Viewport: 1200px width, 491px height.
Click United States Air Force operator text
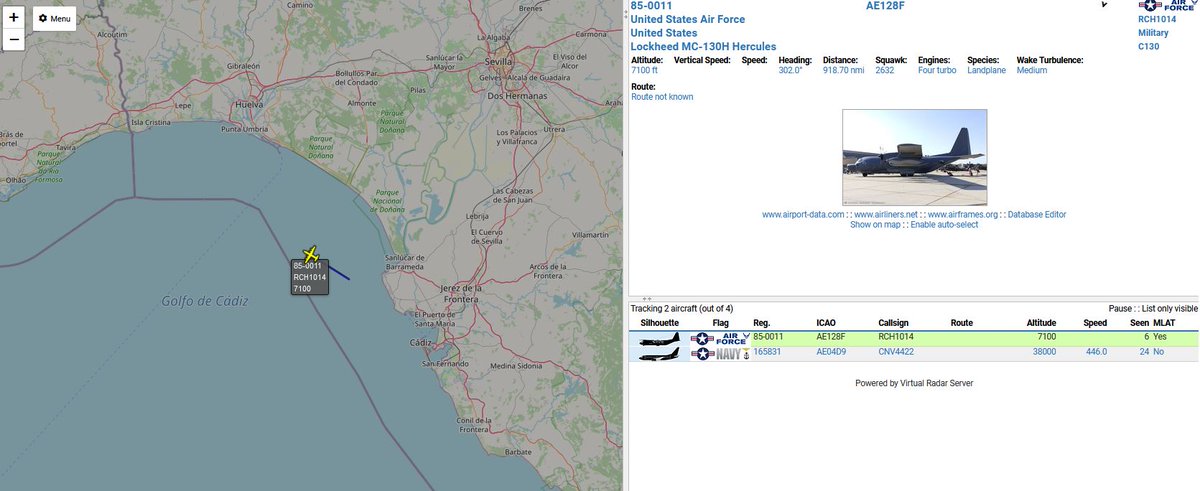[x=688, y=20]
